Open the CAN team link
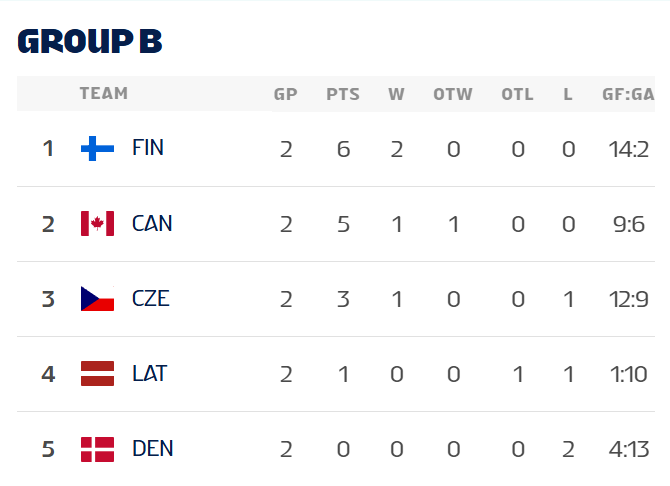The height and width of the screenshot is (486, 670). coord(152,223)
